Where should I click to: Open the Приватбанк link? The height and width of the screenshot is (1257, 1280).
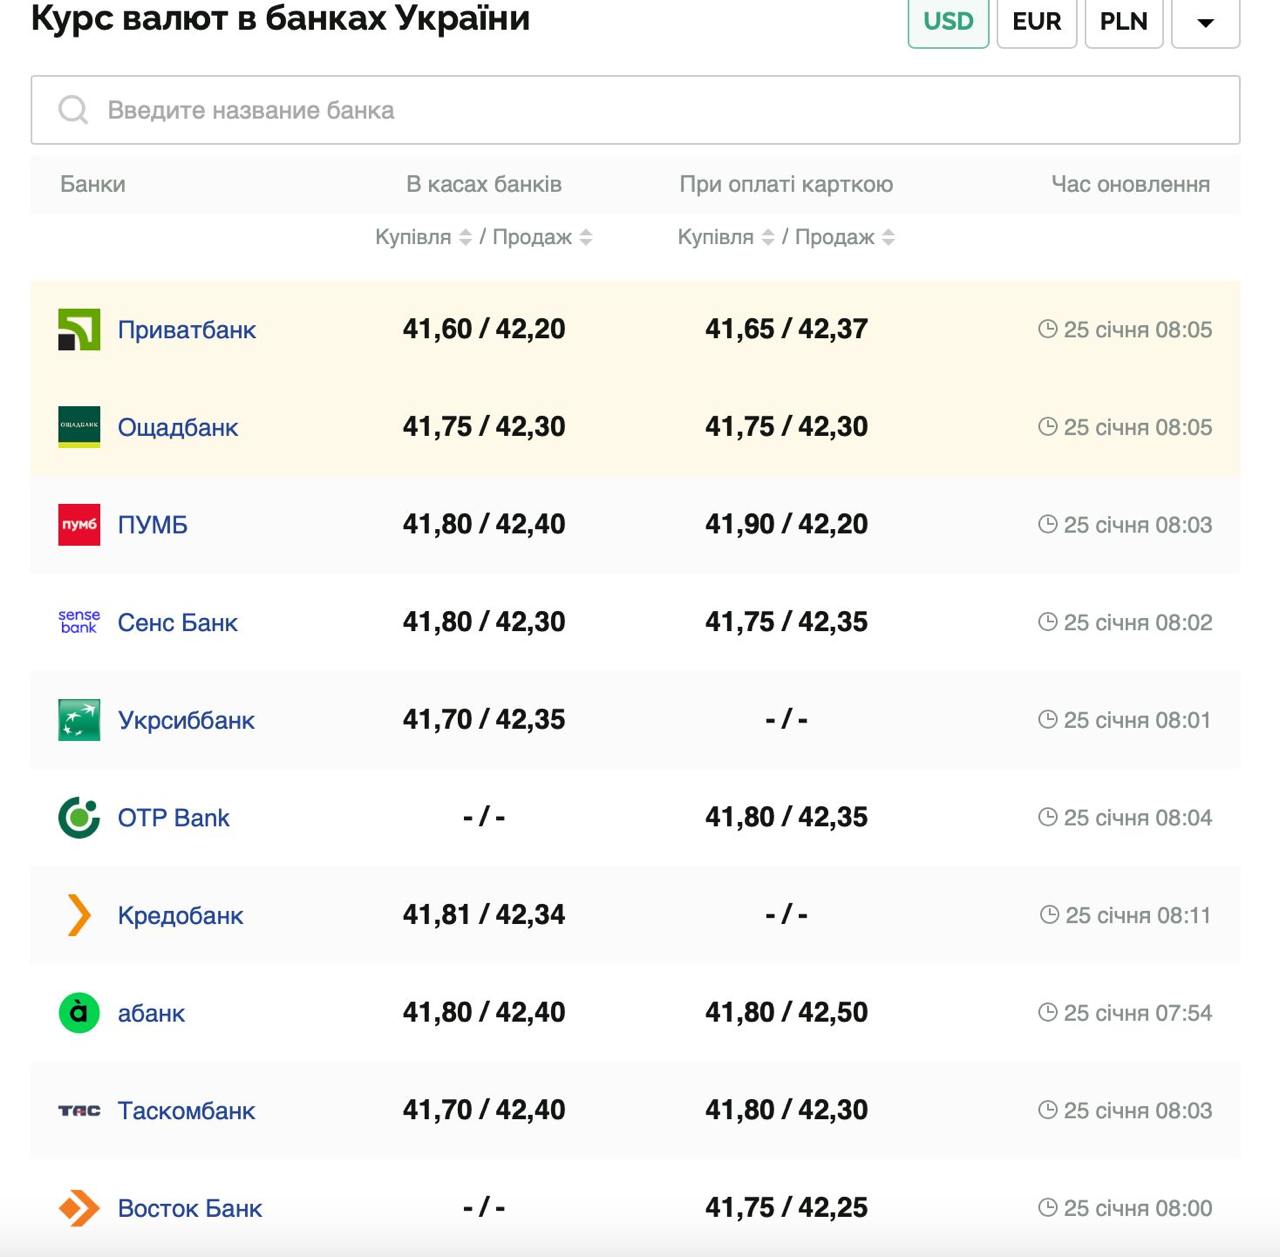(x=187, y=330)
